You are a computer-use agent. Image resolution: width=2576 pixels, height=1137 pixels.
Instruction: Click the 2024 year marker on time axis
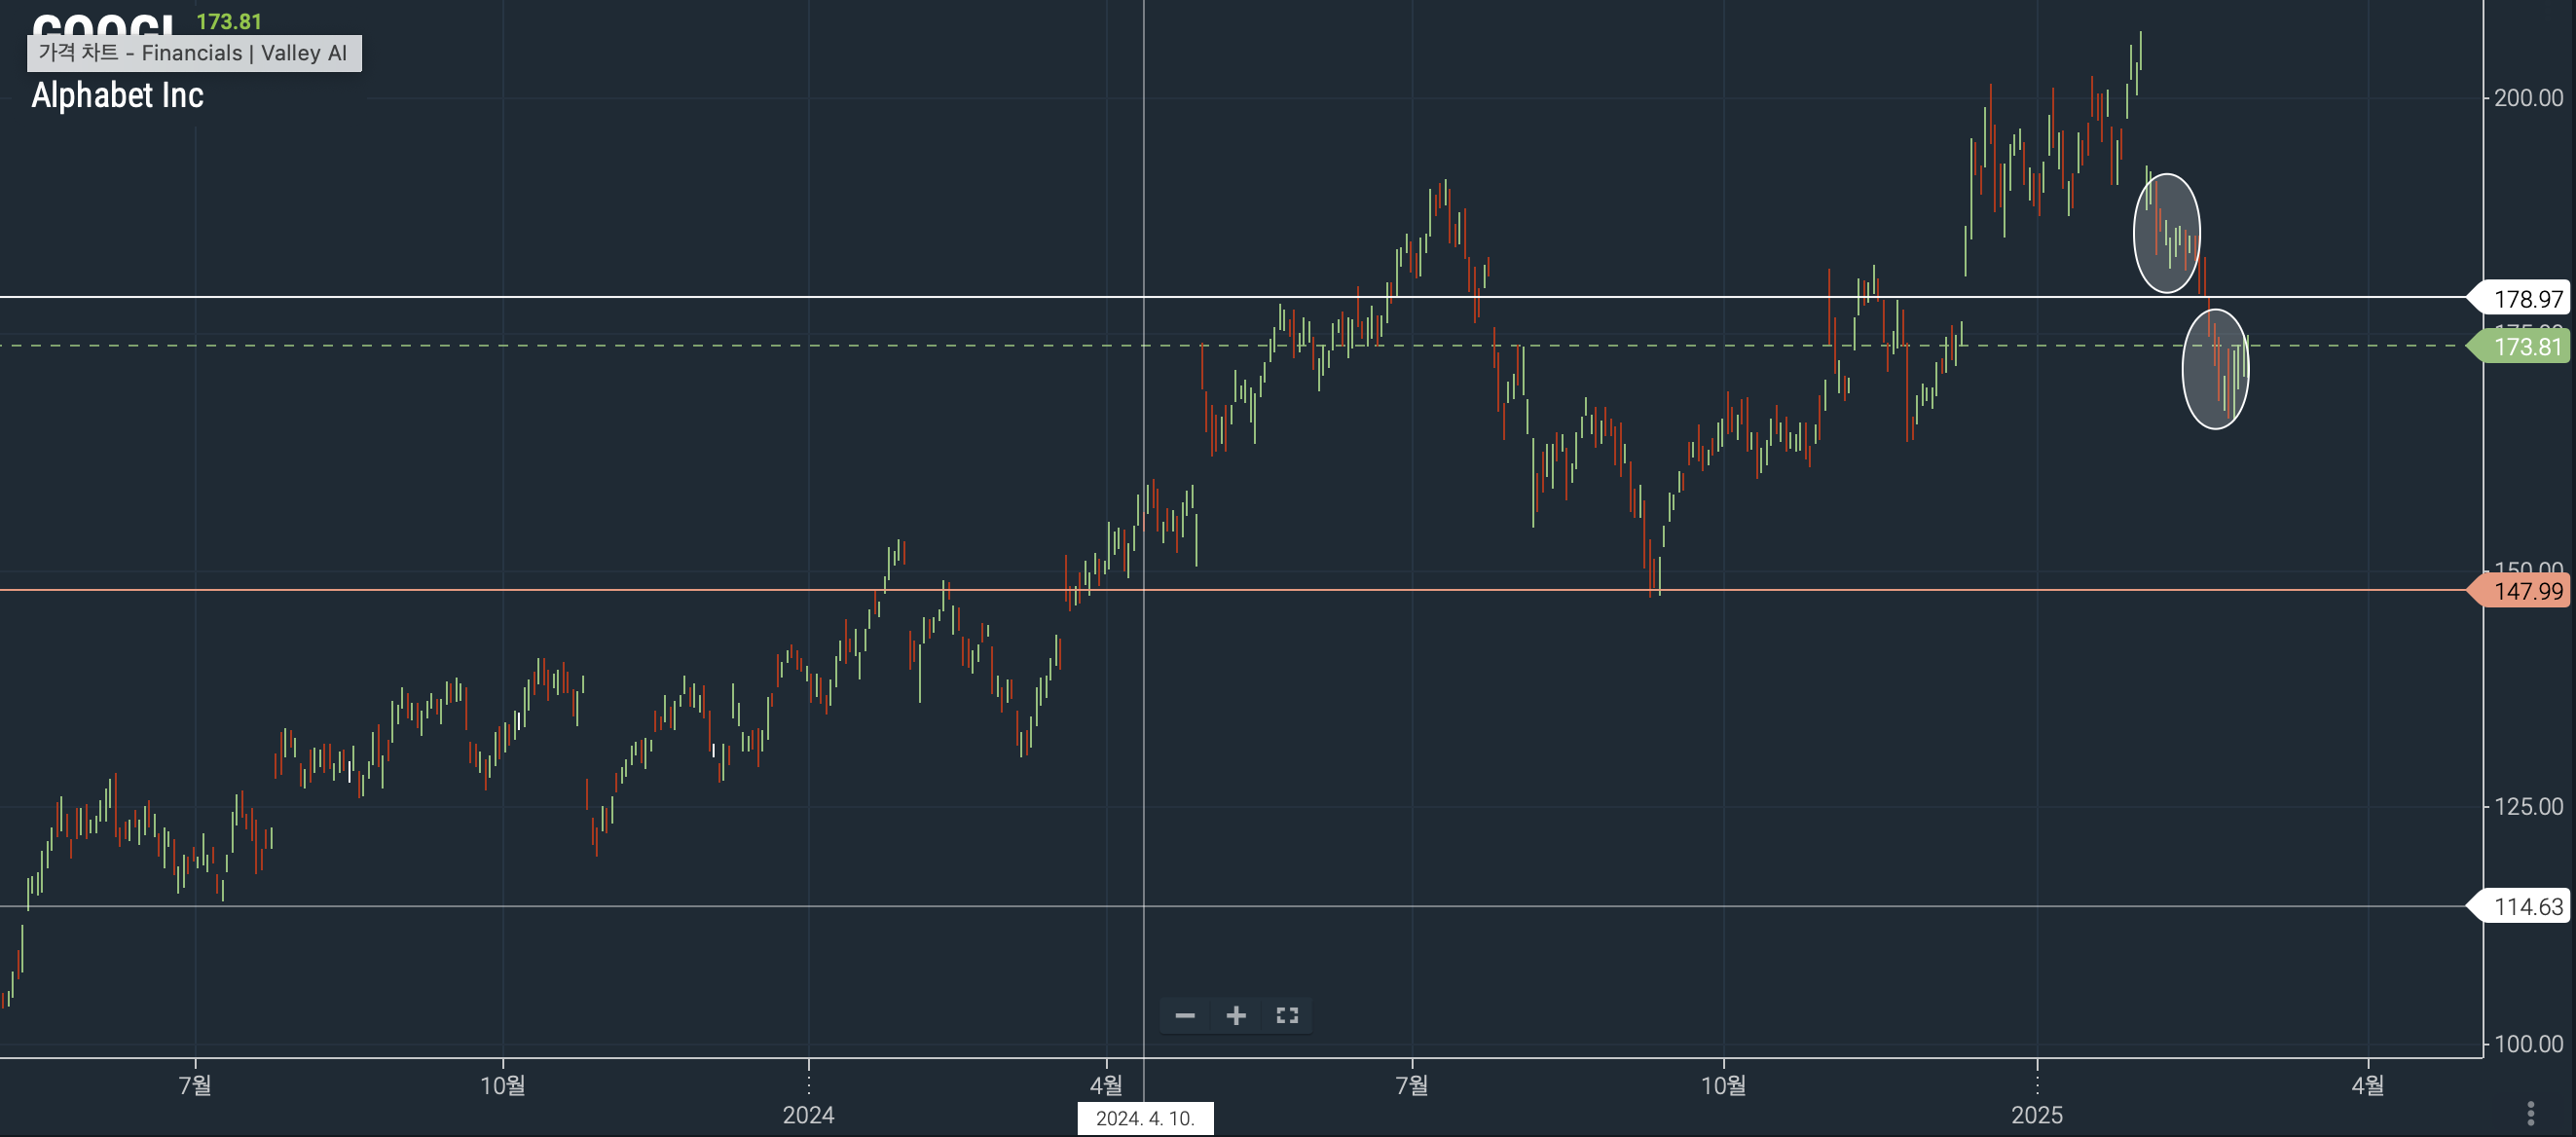click(x=808, y=1115)
